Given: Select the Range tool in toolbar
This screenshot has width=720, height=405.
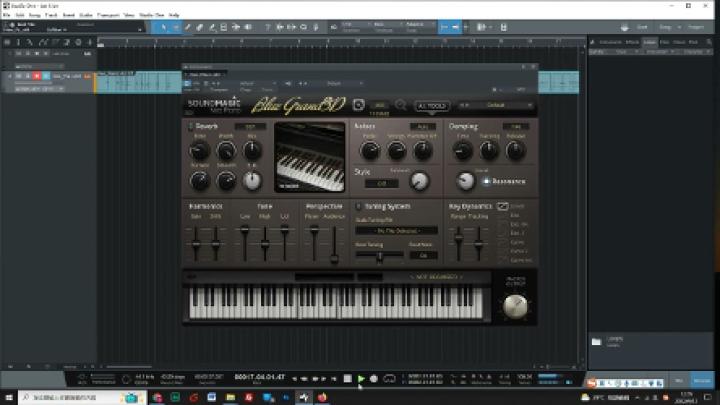Looking at the screenshot, I should [175, 28].
